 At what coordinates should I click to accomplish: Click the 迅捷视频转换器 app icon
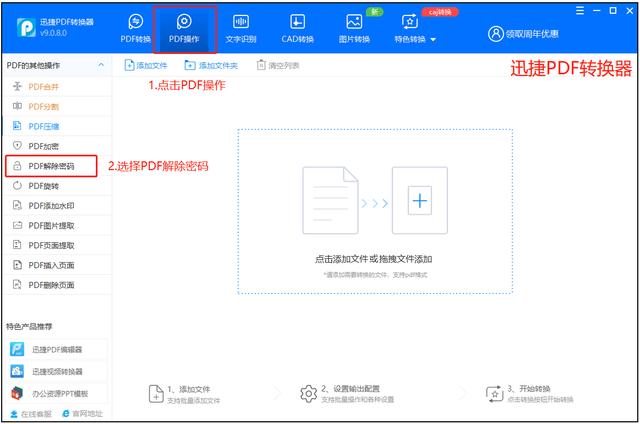pos(17,371)
